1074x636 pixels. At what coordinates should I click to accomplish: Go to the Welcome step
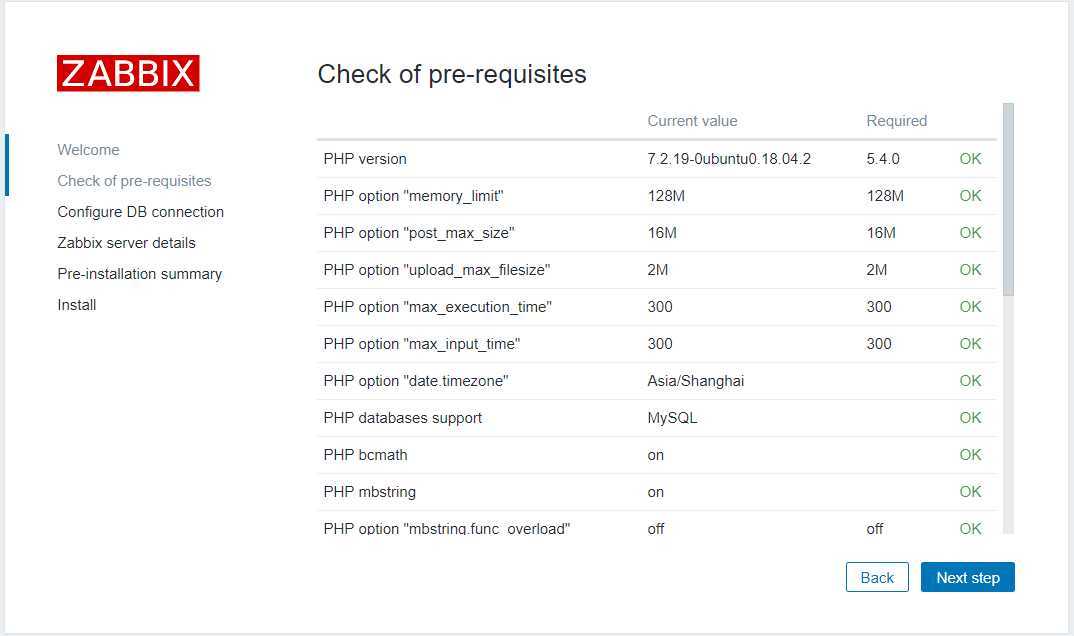88,150
